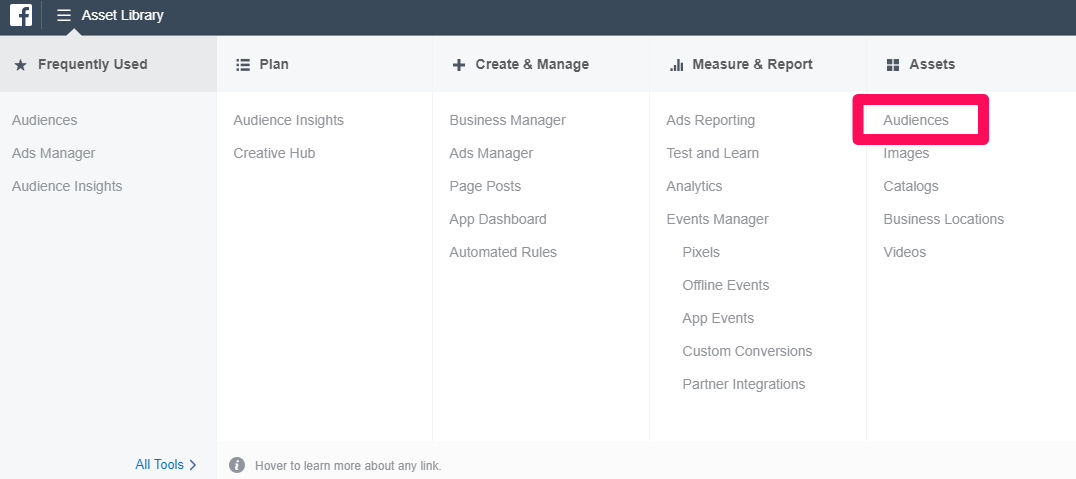
Task: Click 'Hover to learn more about any link.' text
Action: [x=348, y=465]
